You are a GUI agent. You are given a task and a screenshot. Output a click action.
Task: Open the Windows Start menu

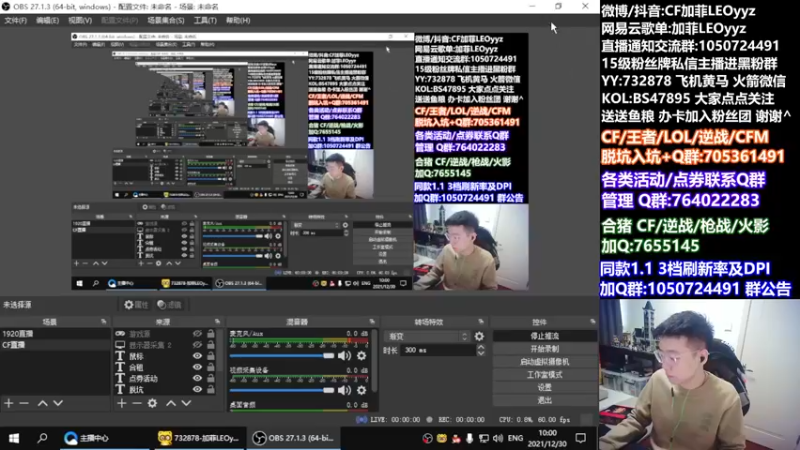[x=14, y=438]
